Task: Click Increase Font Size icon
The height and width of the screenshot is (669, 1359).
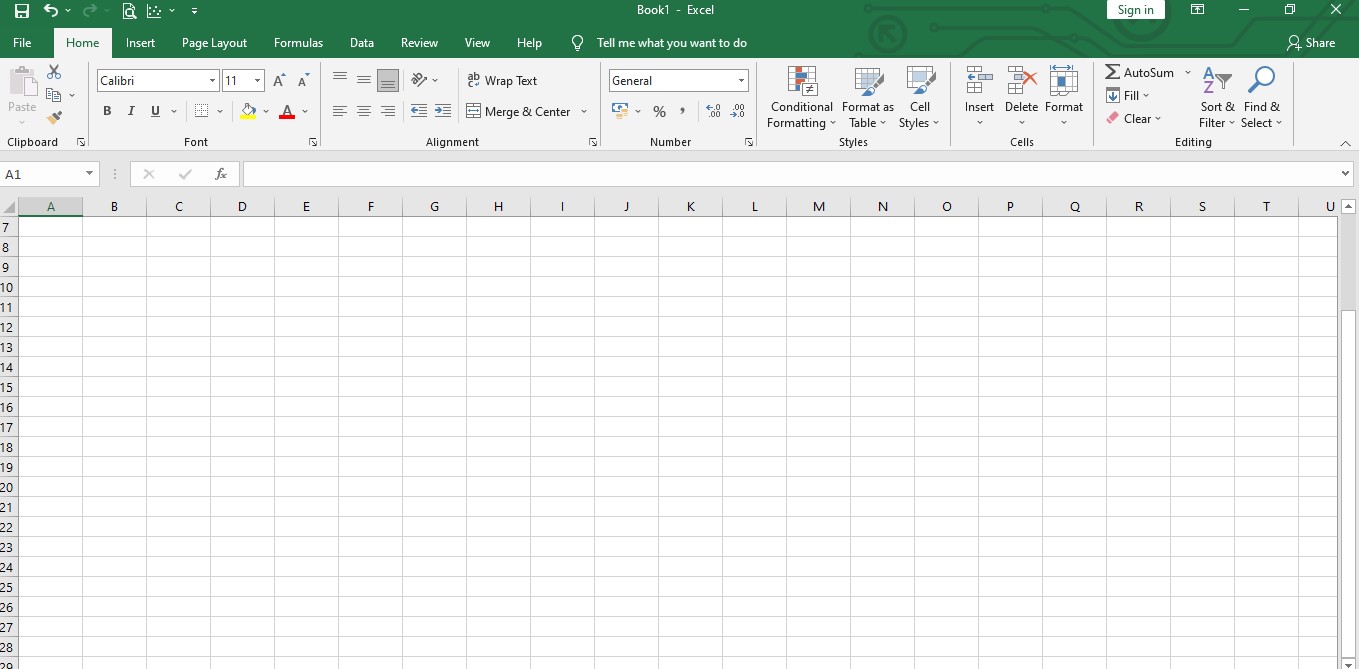Action: [279, 81]
